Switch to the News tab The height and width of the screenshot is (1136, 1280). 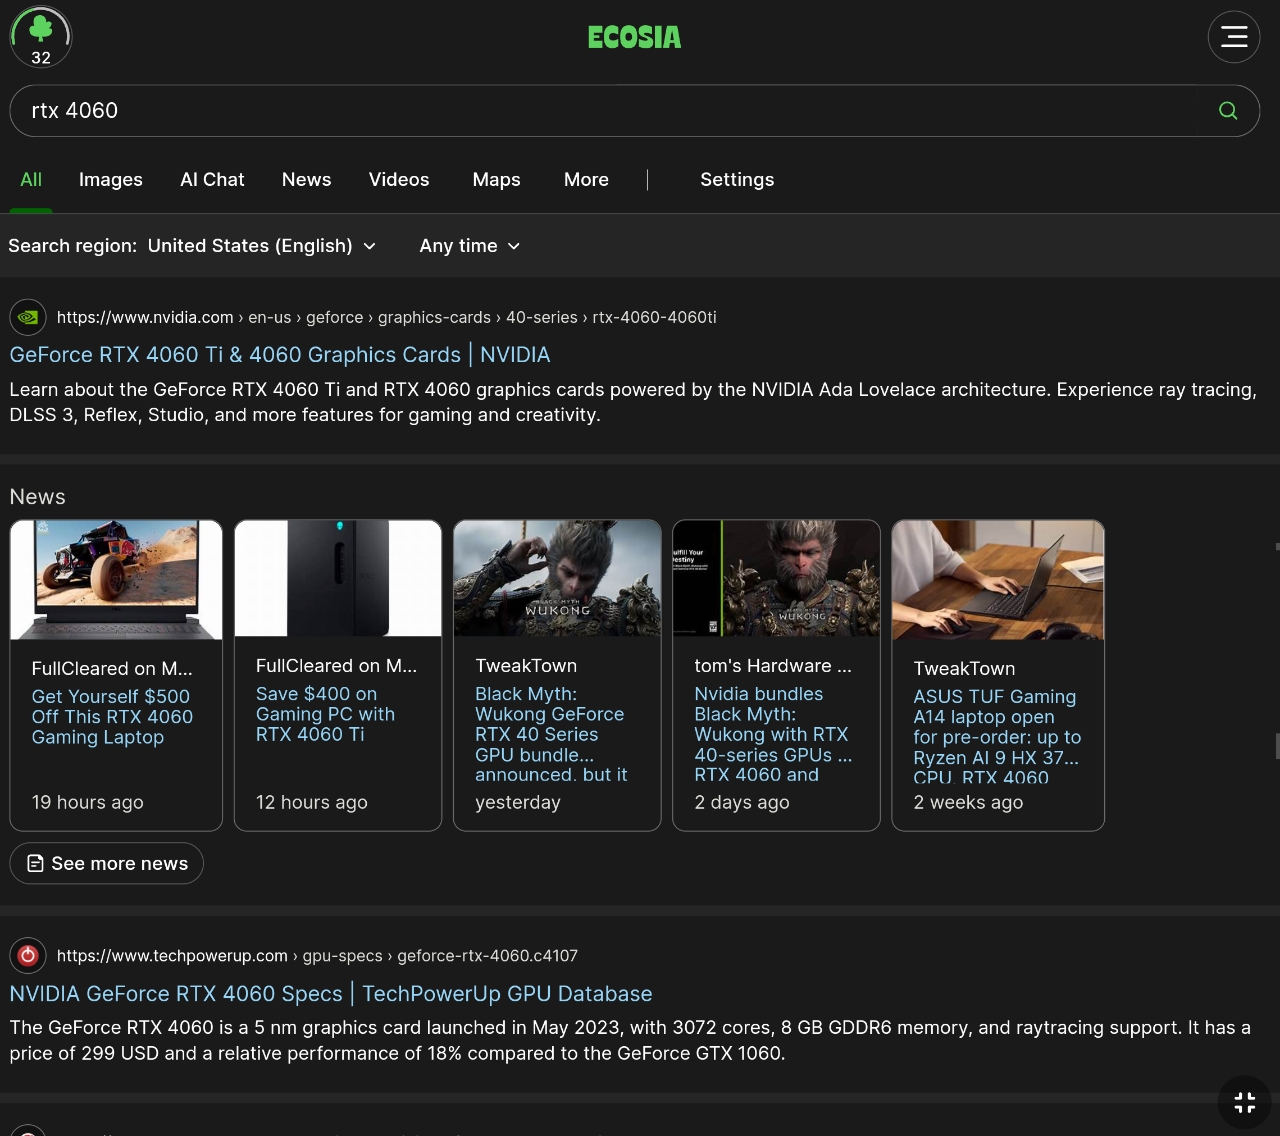point(306,180)
